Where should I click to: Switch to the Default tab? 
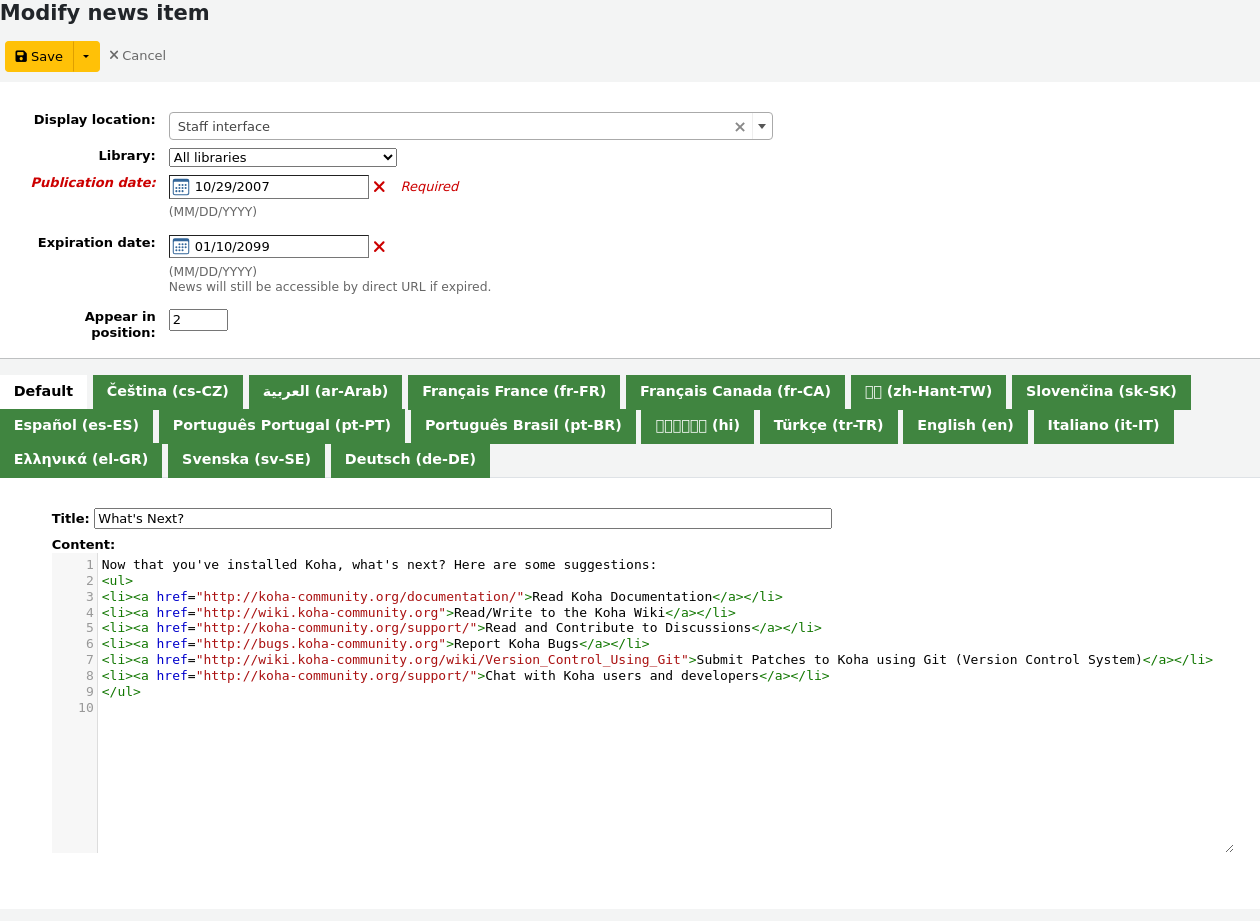(x=44, y=392)
